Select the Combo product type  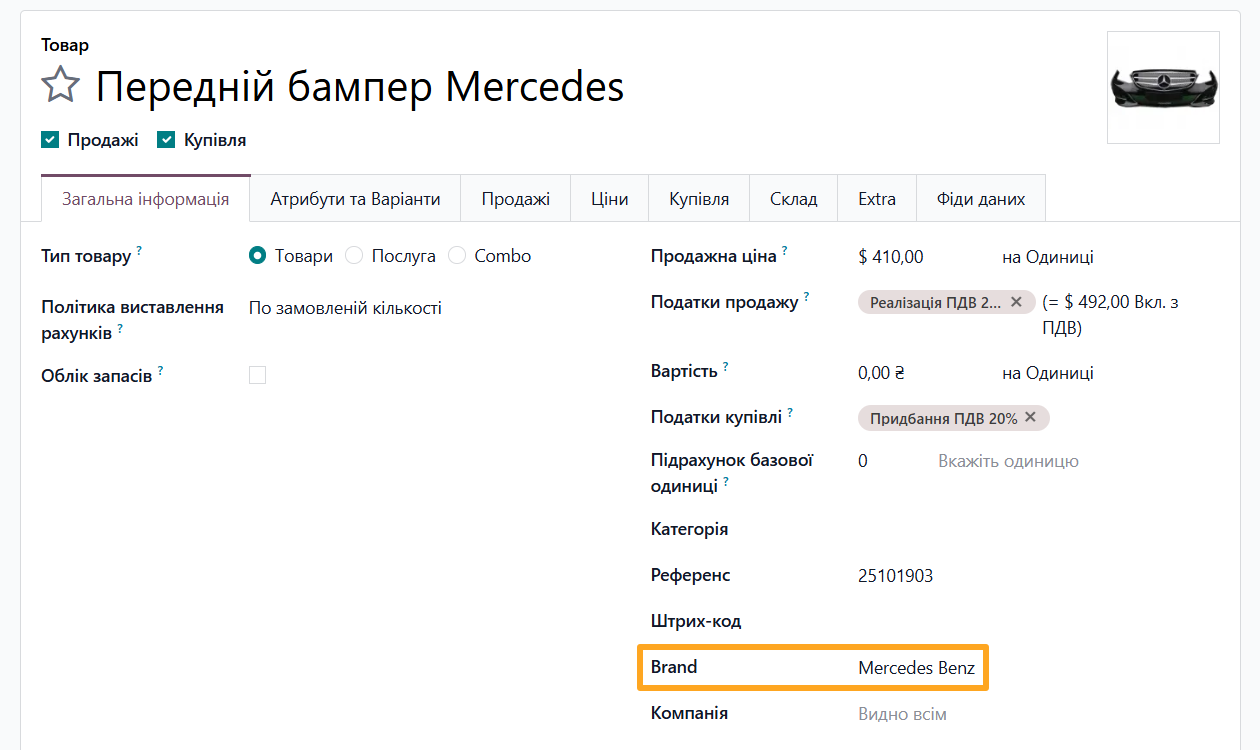pyautogui.click(x=457, y=256)
